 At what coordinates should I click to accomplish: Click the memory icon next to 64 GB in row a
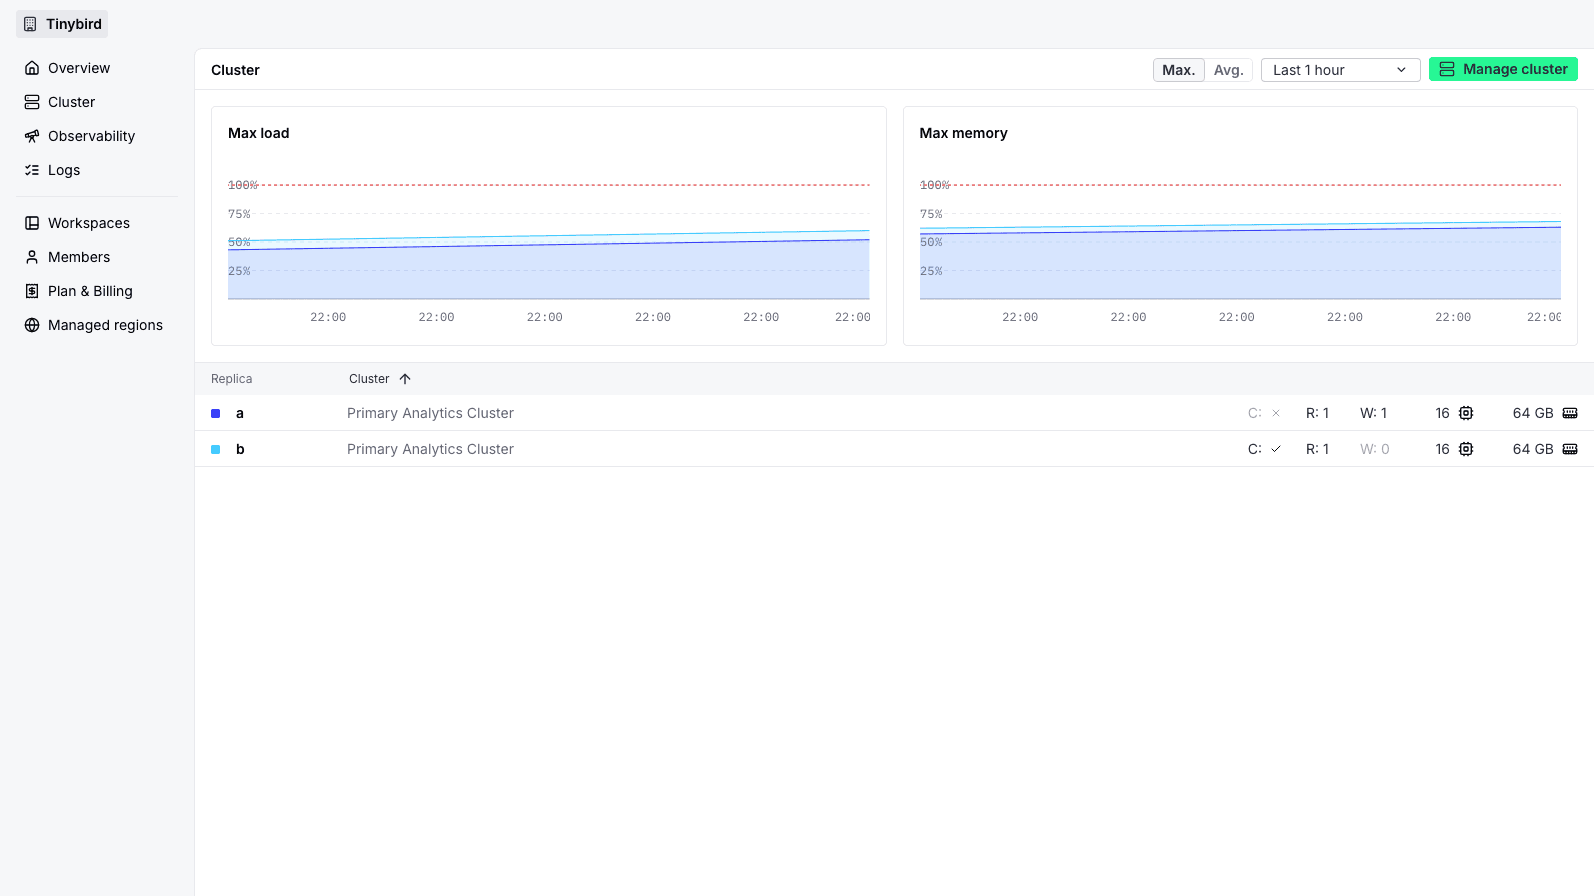[1570, 413]
